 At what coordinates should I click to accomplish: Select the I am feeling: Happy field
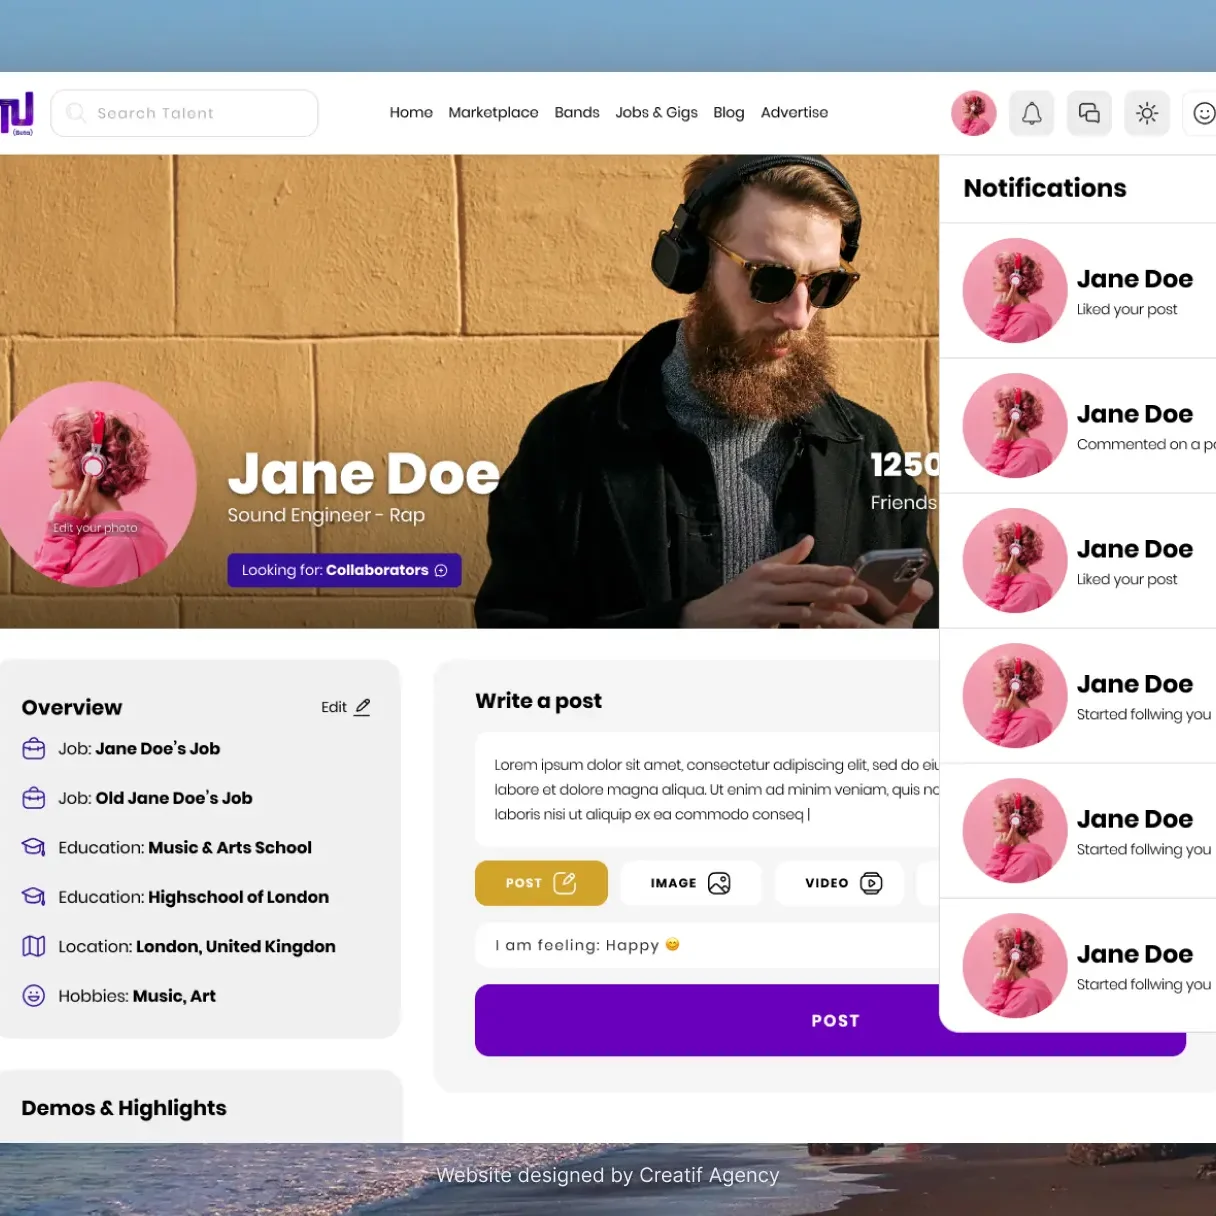(x=705, y=945)
